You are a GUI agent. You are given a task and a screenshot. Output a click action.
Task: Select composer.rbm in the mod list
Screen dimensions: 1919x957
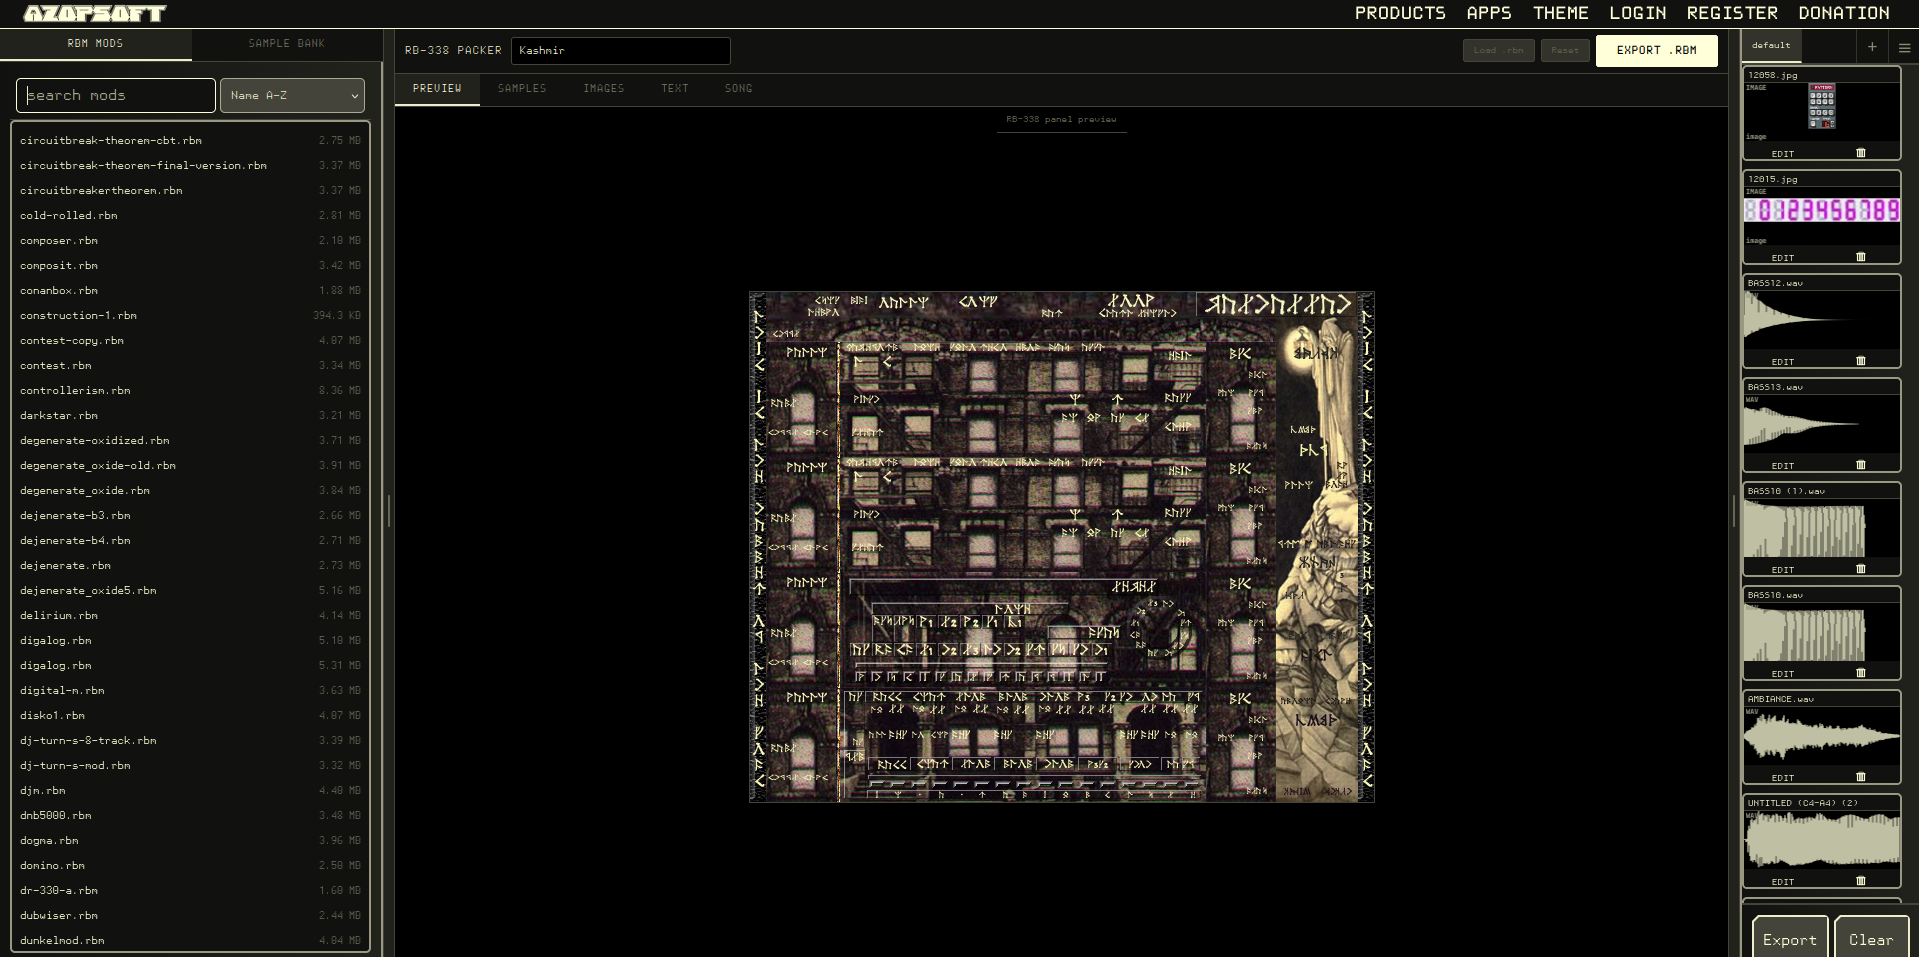(190, 241)
